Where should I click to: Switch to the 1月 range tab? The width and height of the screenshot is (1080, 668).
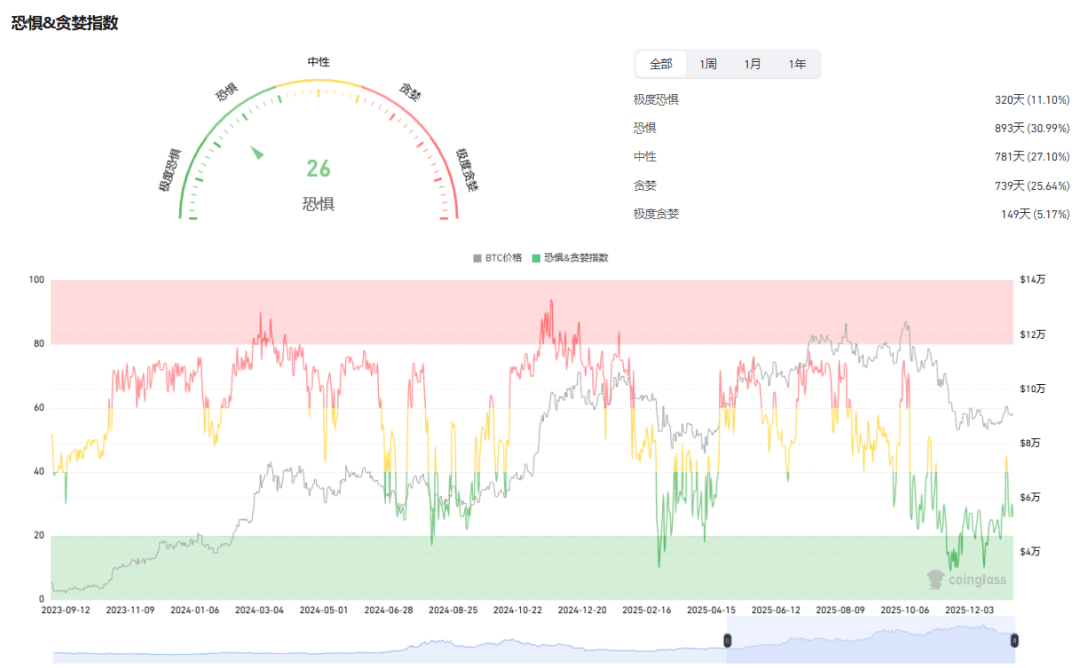tap(752, 64)
